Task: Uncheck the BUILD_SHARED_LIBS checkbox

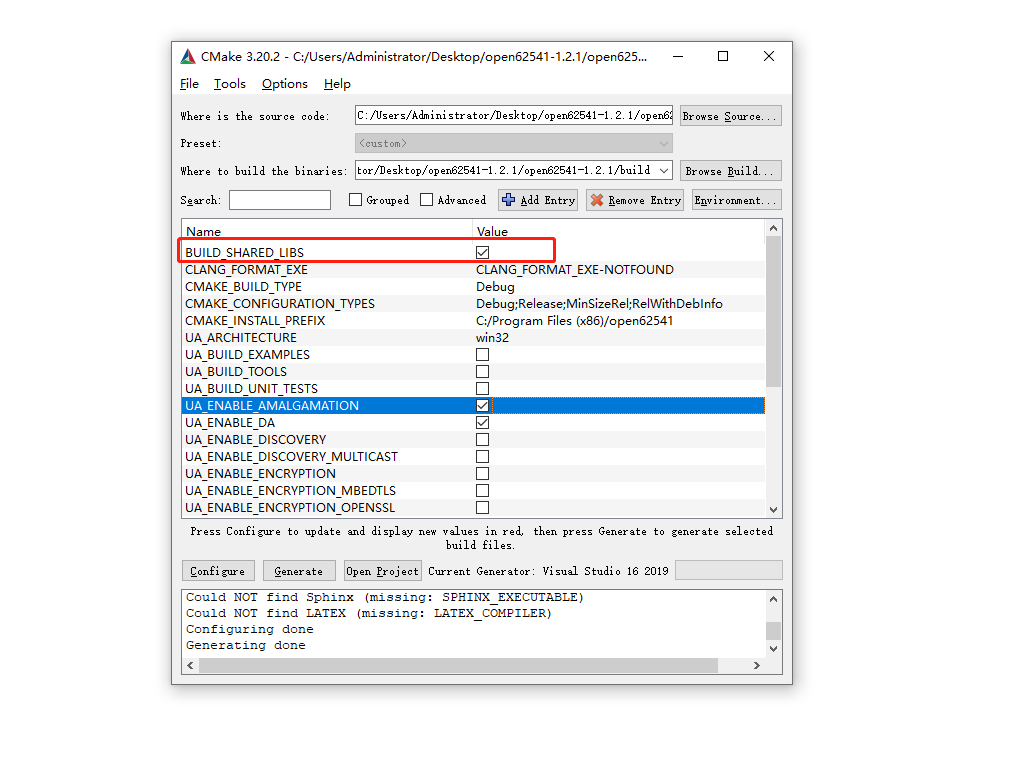Action: pyautogui.click(x=482, y=252)
